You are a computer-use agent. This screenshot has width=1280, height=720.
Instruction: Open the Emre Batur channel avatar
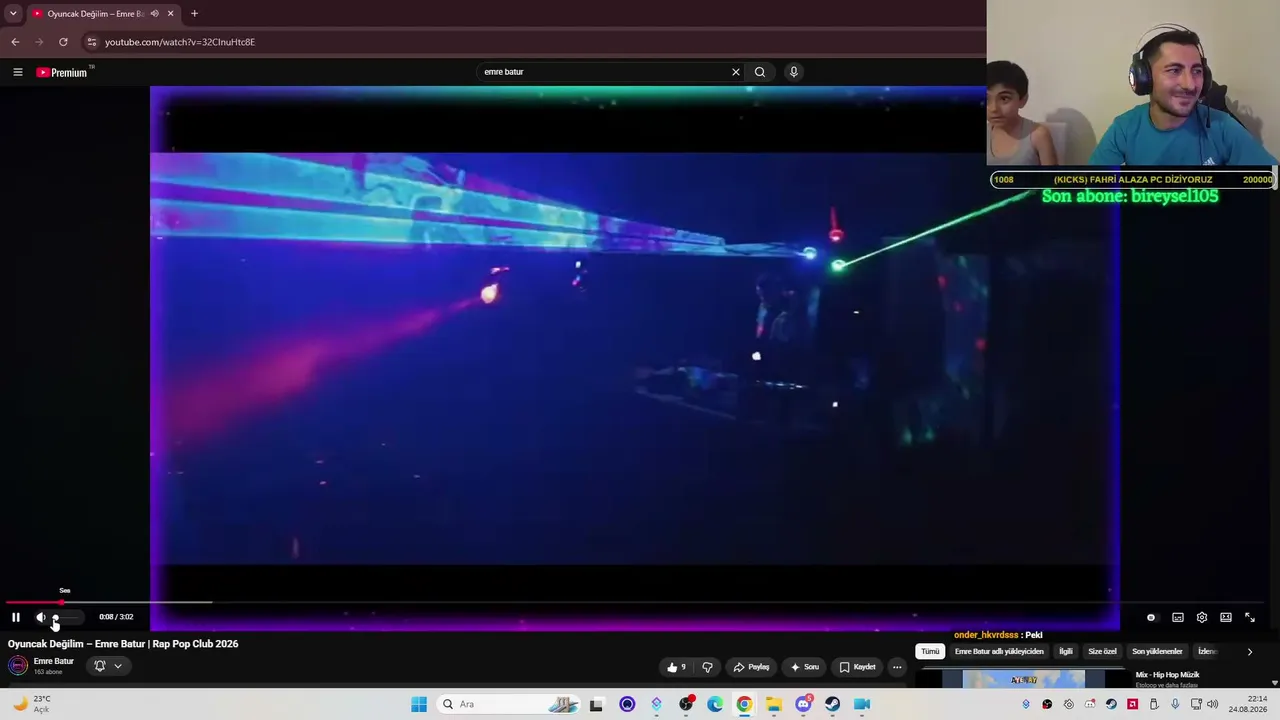coord(18,666)
